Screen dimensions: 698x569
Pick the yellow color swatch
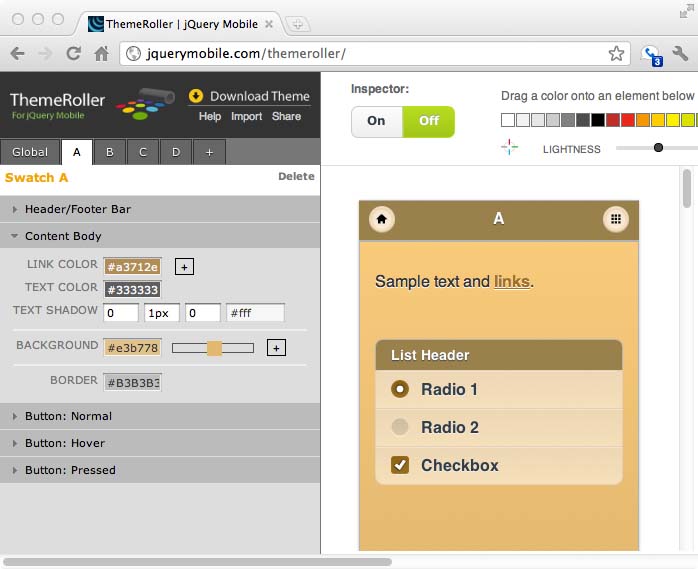tap(673, 120)
